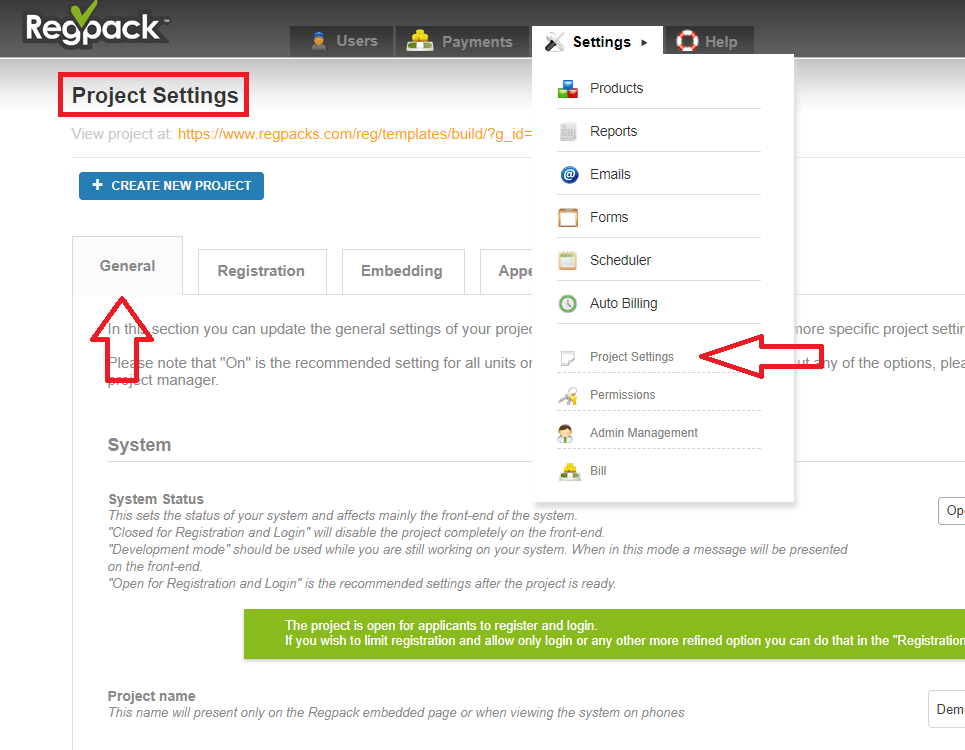Click Create New Project button
Image resolution: width=965 pixels, height=750 pixels.
point(171,186)
